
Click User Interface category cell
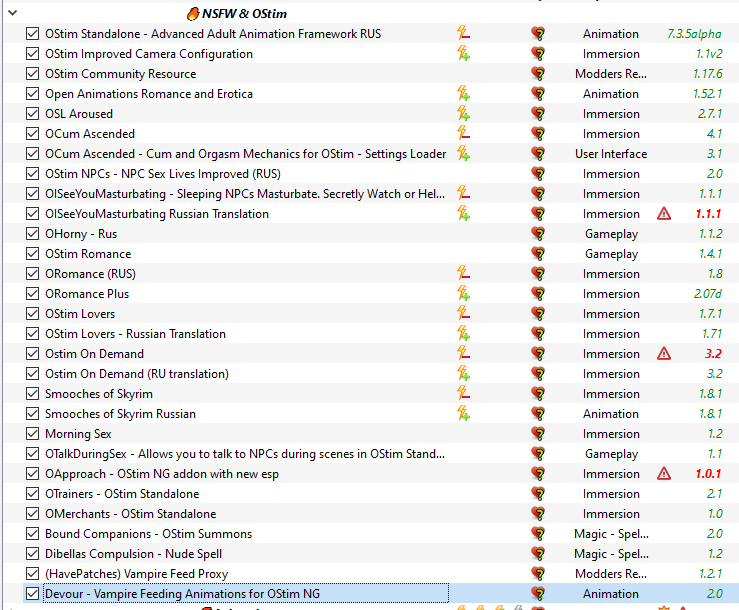tap(611, 154)
